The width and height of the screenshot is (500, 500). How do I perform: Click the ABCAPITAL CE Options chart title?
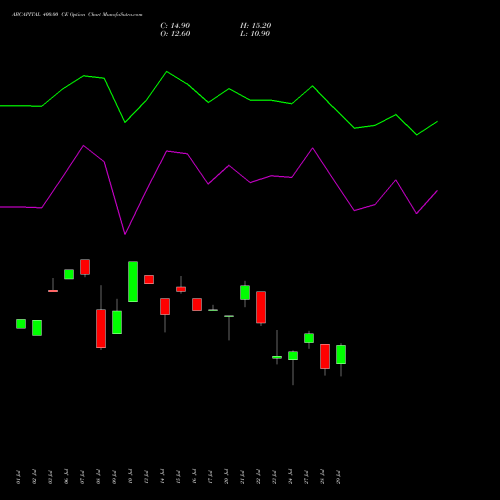coord(77,15)
